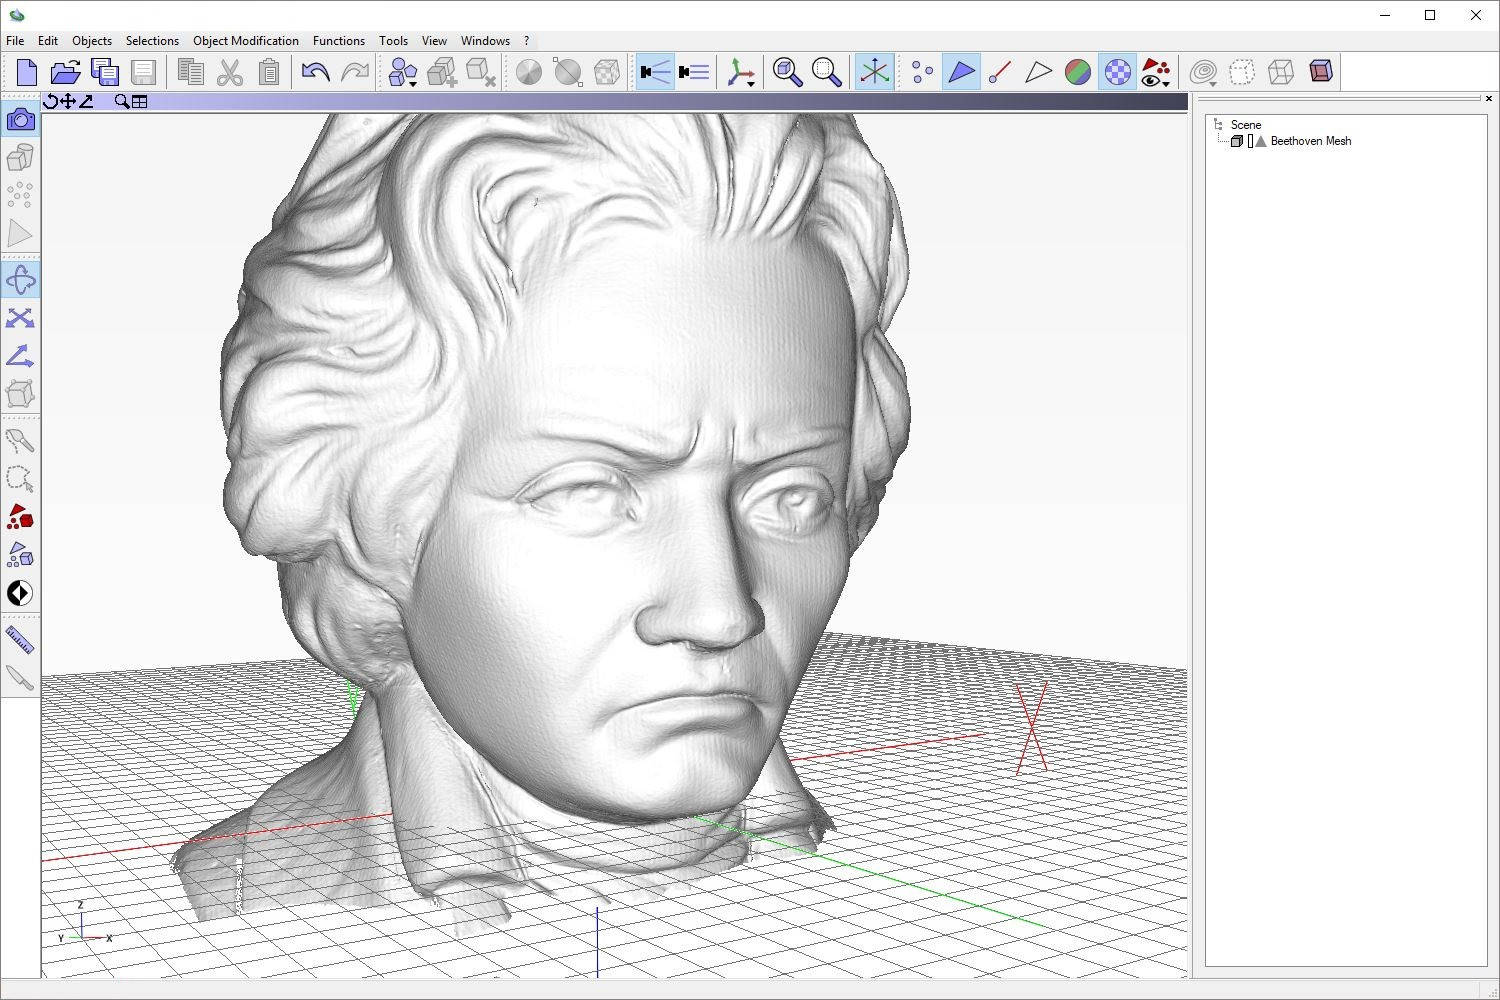The height and width of the screenshot is (1000, 1500).
Task: Create a new document with the blank page icon
Action: 27,72
